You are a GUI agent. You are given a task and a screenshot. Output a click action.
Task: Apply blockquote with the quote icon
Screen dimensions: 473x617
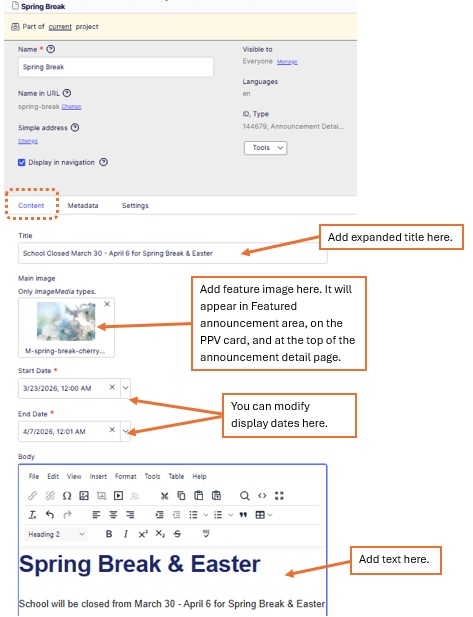[x=243, y=515]
